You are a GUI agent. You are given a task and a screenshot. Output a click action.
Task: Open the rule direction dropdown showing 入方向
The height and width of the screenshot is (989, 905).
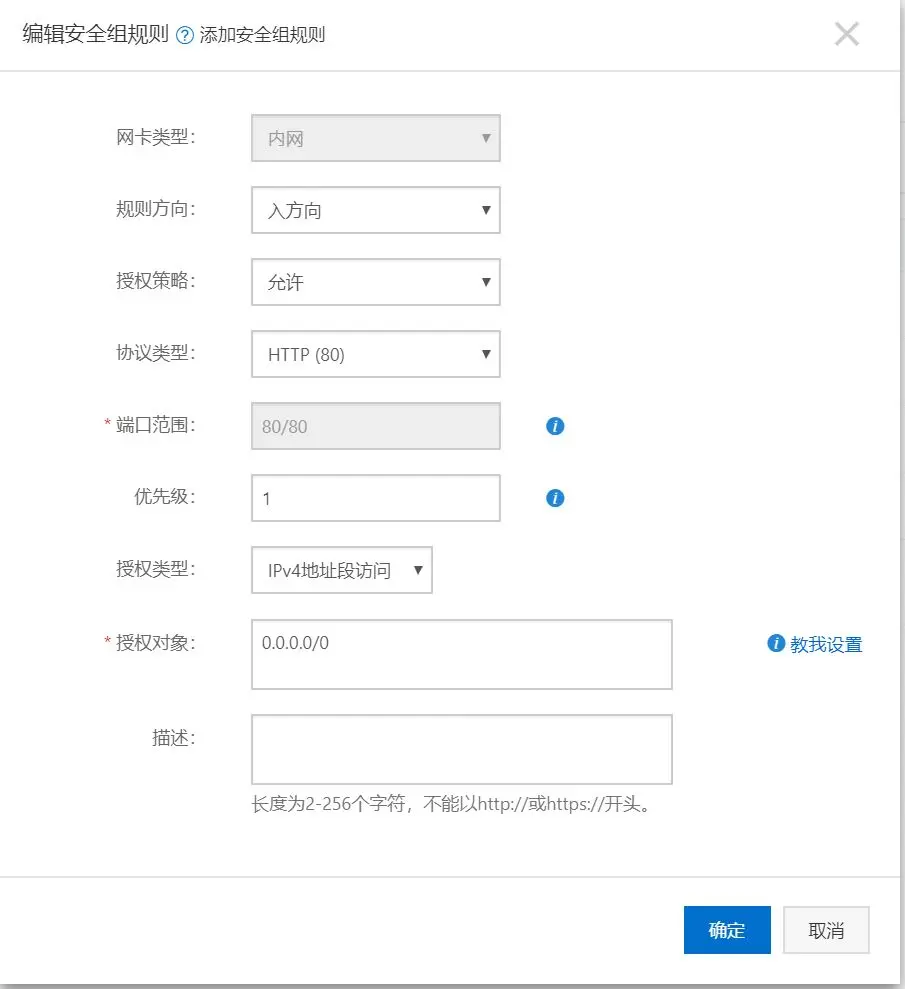point(375,210)
